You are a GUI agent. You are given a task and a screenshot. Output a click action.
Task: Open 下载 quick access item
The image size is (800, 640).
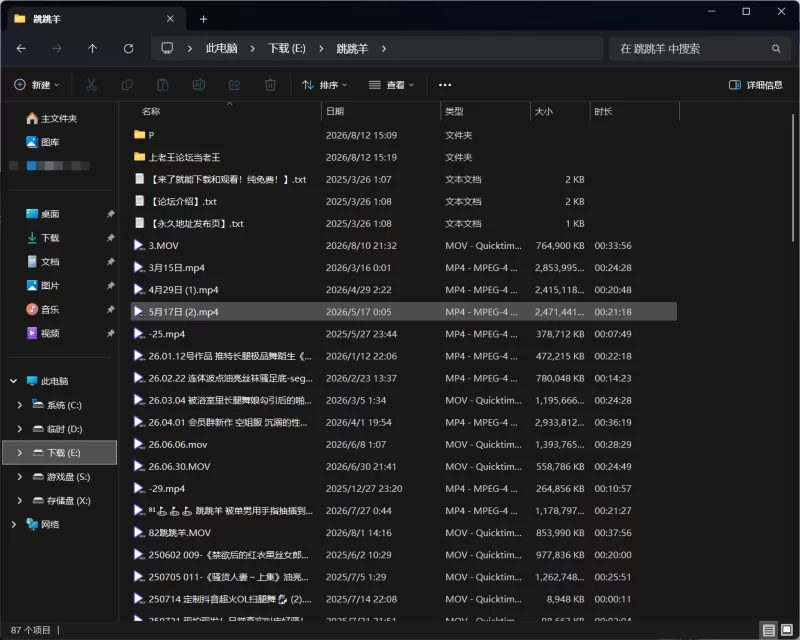[x=42, y=238]
